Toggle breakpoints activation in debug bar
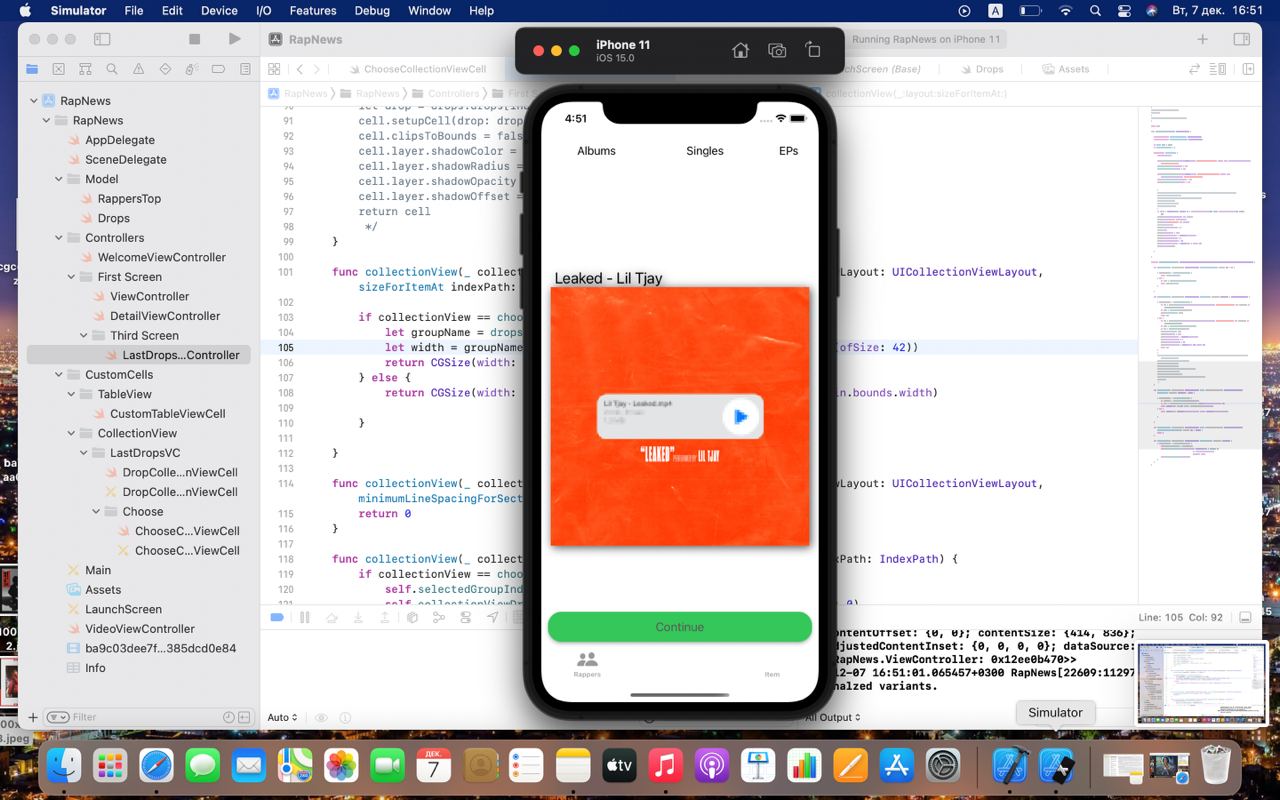This screenshot has height=800, width=1280. [278, 618]
